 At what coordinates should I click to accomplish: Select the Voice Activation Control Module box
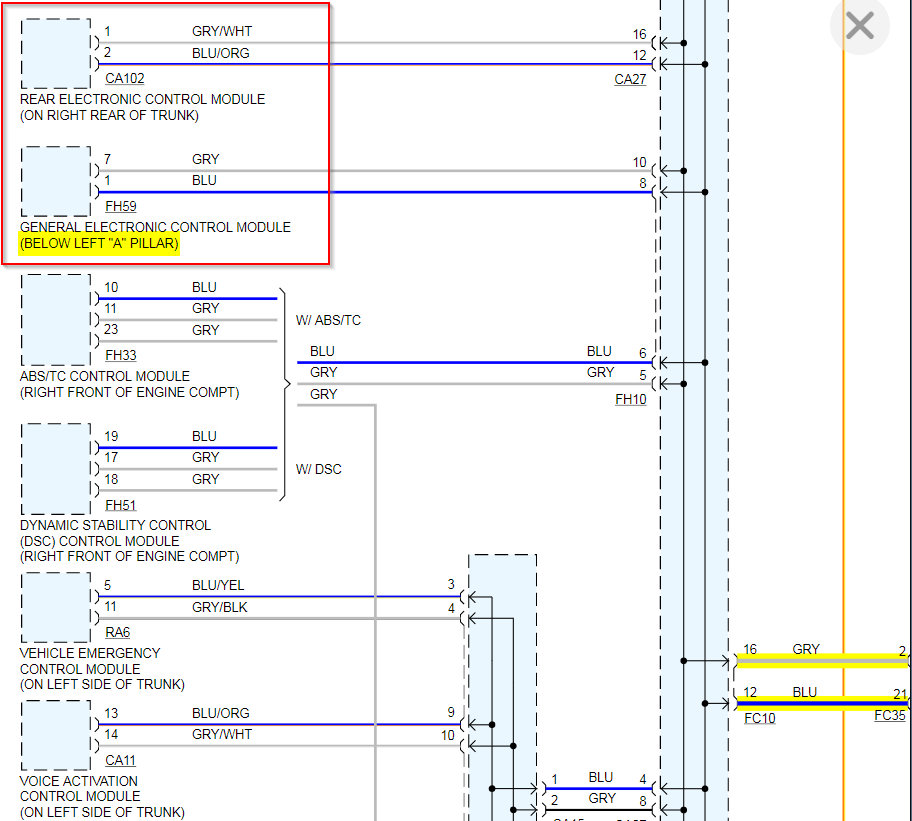pyautogui.click(x=56, y=736)
